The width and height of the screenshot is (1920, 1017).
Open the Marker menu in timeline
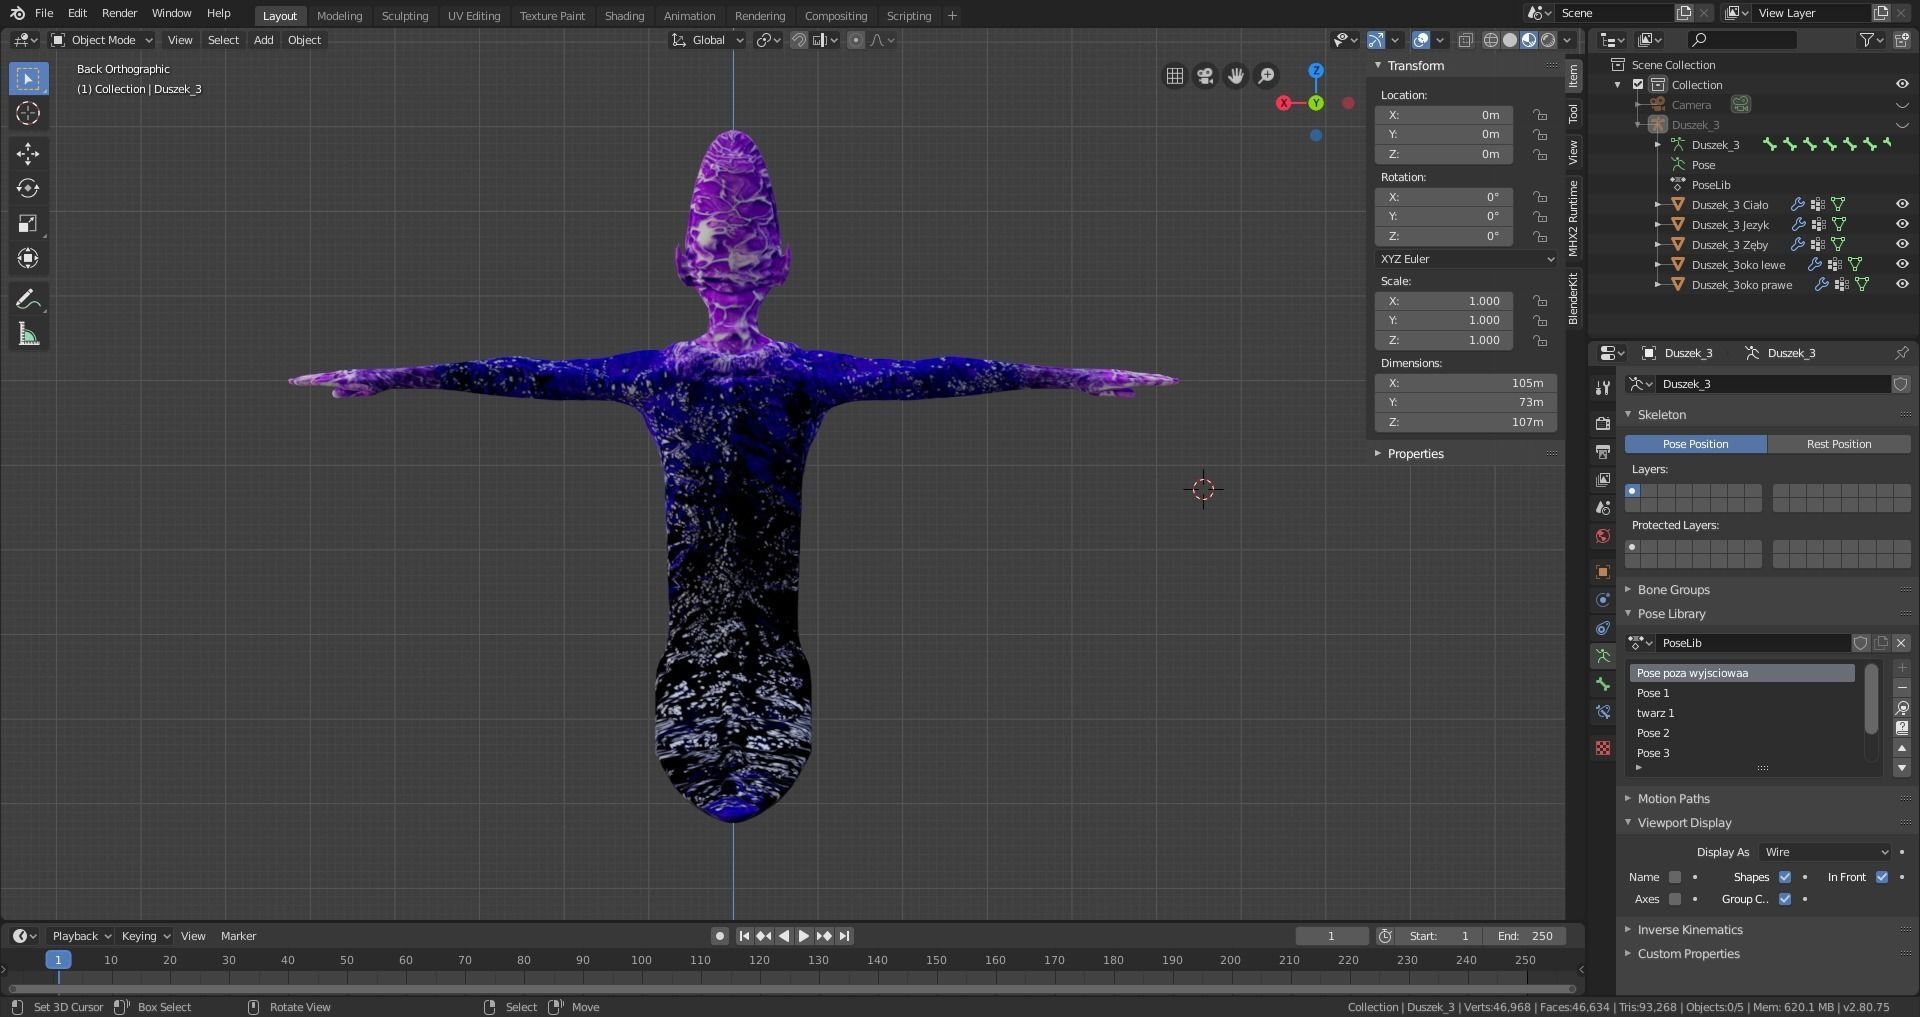coord(238,936)
